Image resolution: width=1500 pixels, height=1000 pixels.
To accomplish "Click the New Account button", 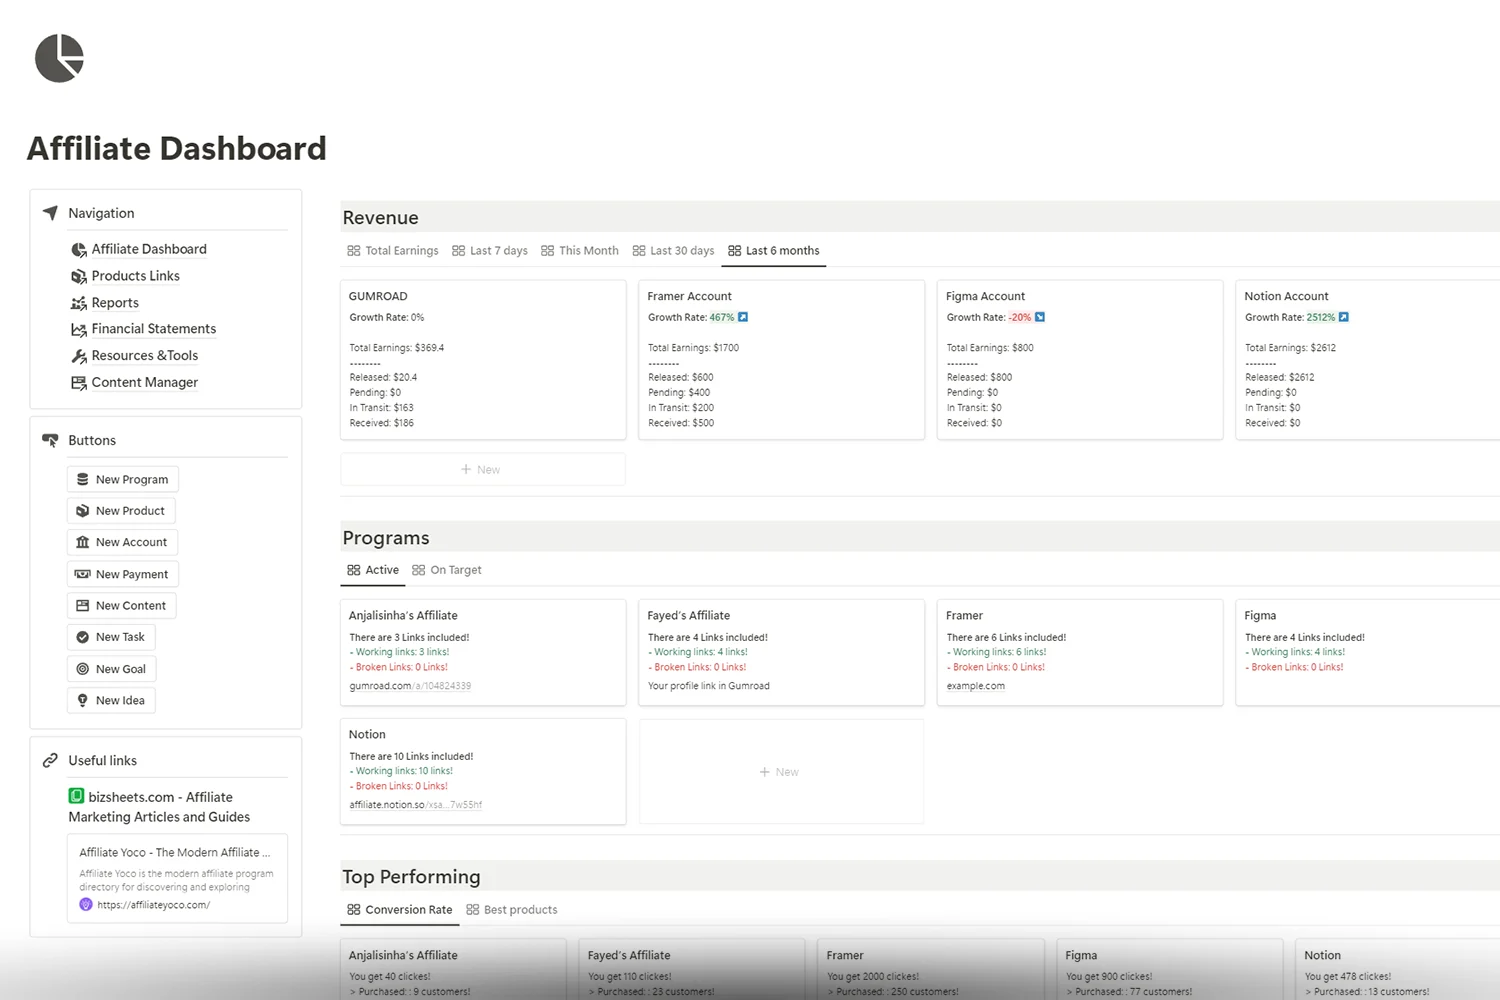I will point(123,542).
